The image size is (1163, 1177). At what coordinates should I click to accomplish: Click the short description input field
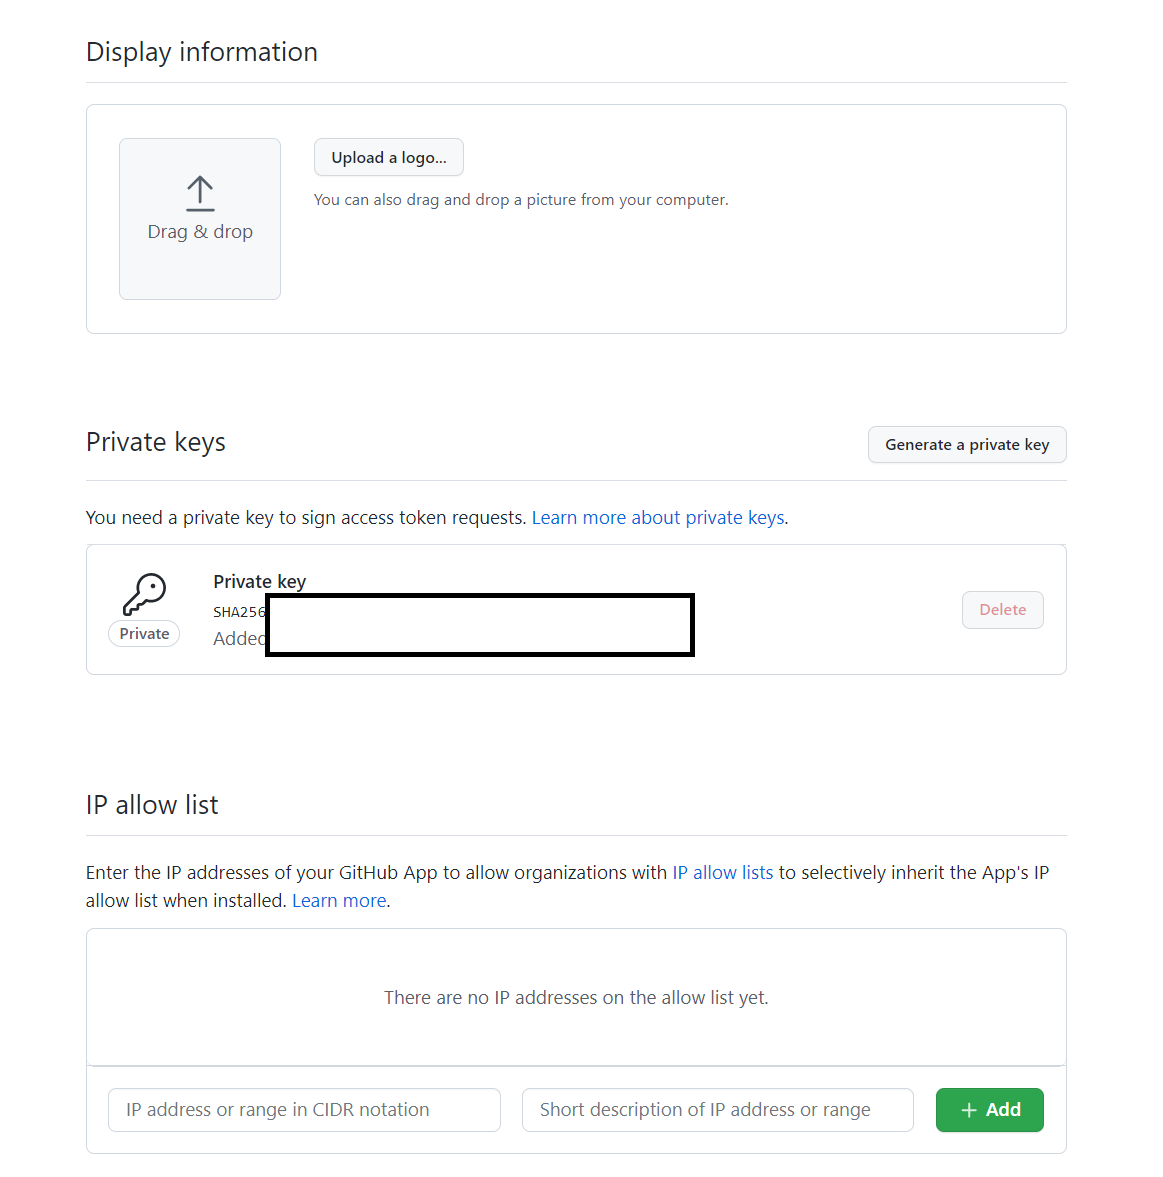pos(717,1110)
